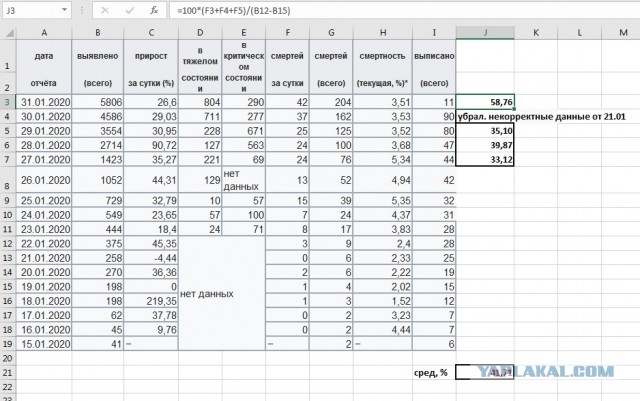This screenshot has width=640, height=401.
Task: Click the mortality value 3,51
Action: [x=383, y=102]
